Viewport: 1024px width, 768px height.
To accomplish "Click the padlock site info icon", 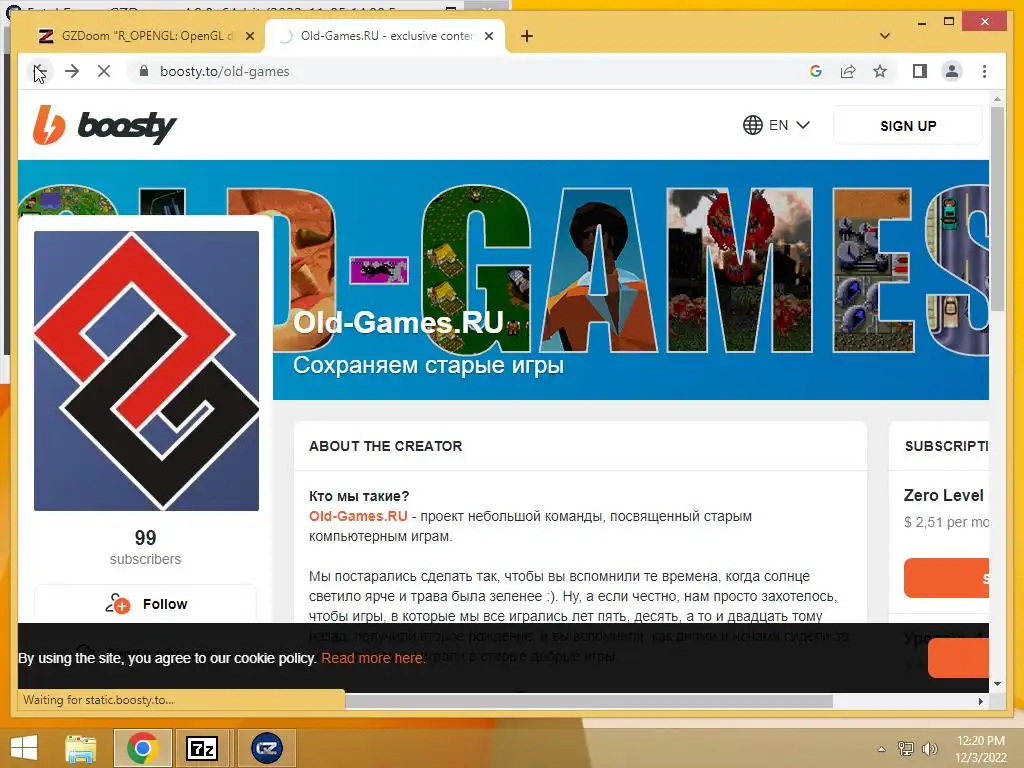I will coord(144,71).
